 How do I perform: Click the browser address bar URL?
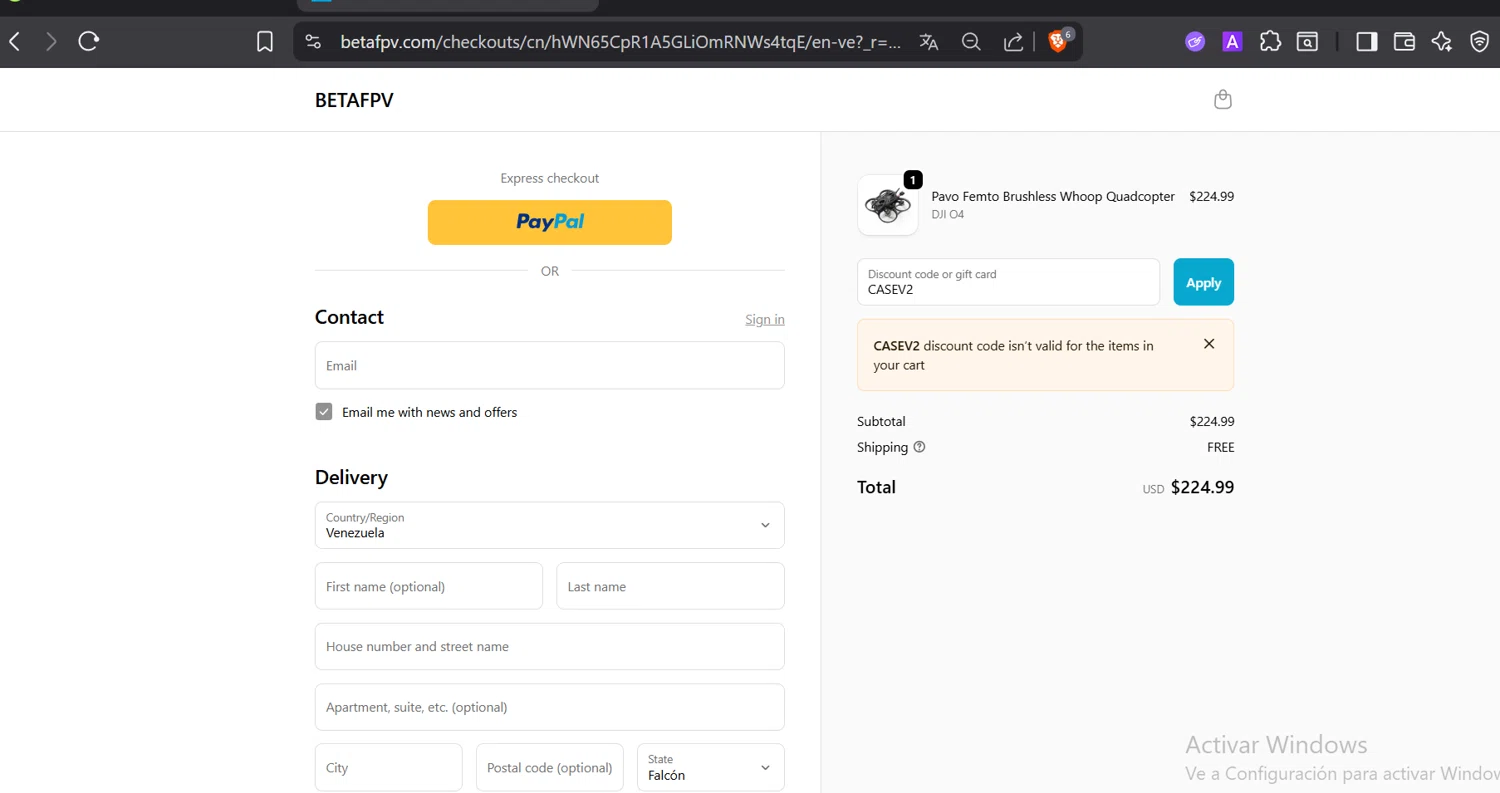(620, 42)
